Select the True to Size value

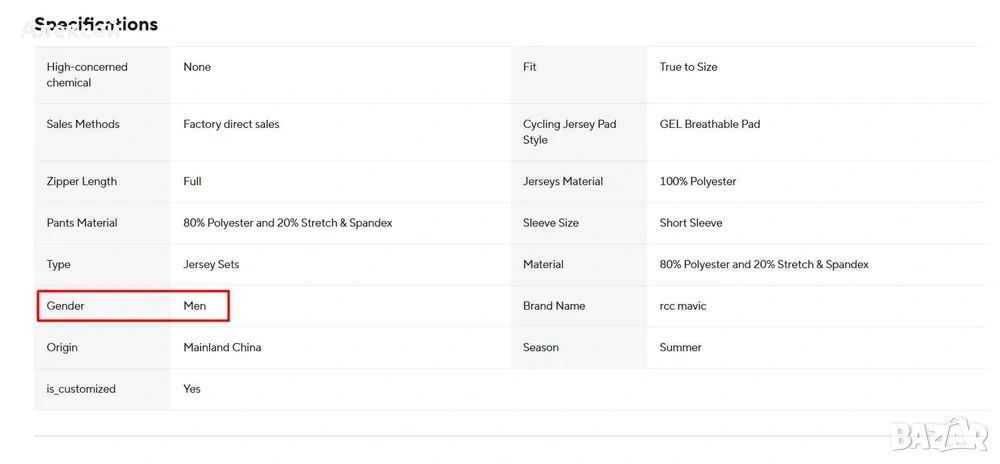[x=688, y=67]
